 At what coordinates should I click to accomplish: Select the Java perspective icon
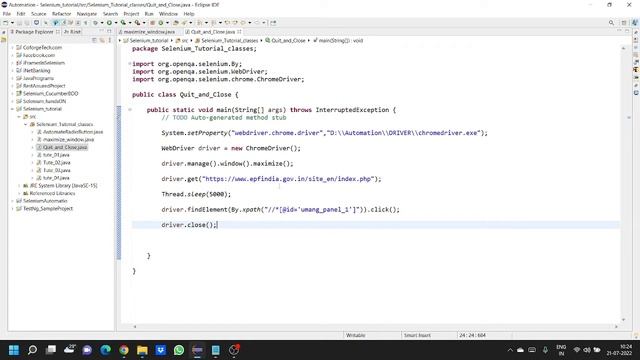point(635,23)
